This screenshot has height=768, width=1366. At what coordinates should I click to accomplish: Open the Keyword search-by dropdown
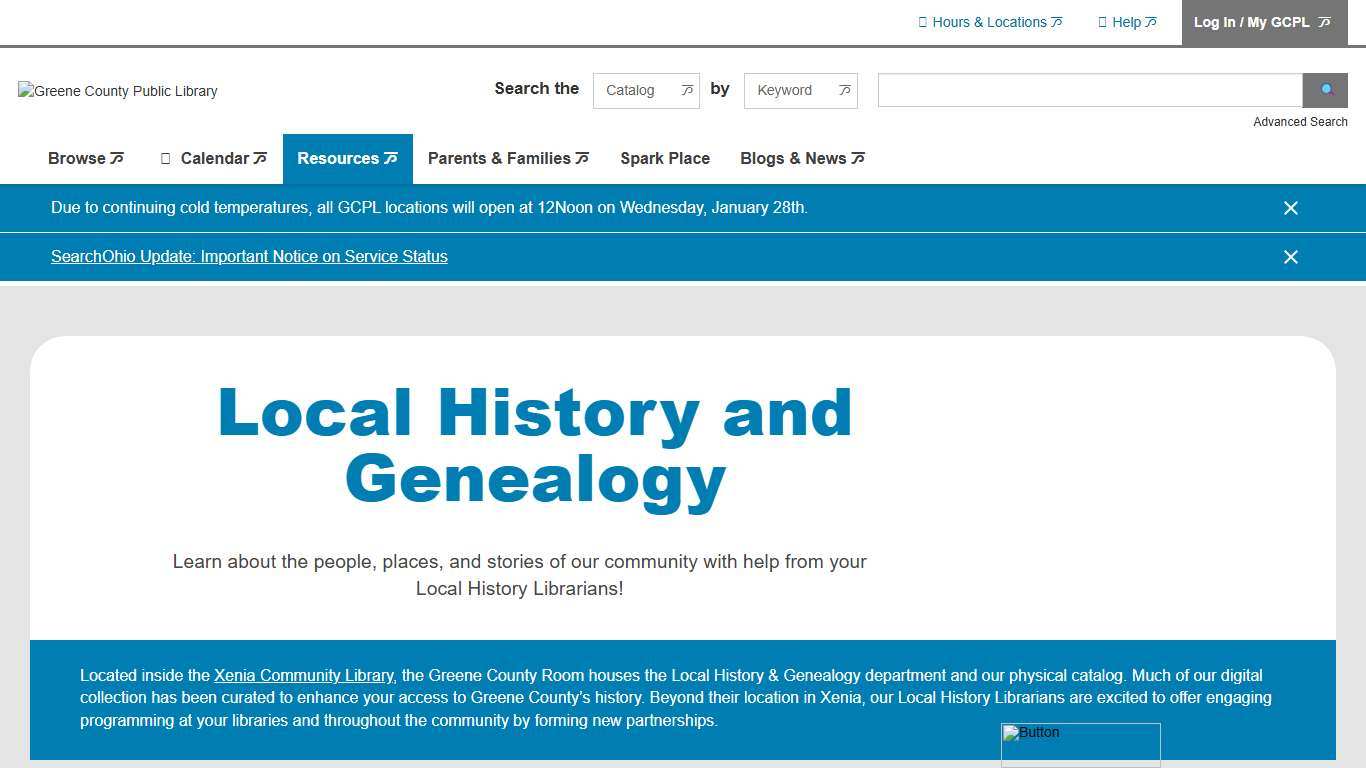pyautogui.click(x=800, y=90)
